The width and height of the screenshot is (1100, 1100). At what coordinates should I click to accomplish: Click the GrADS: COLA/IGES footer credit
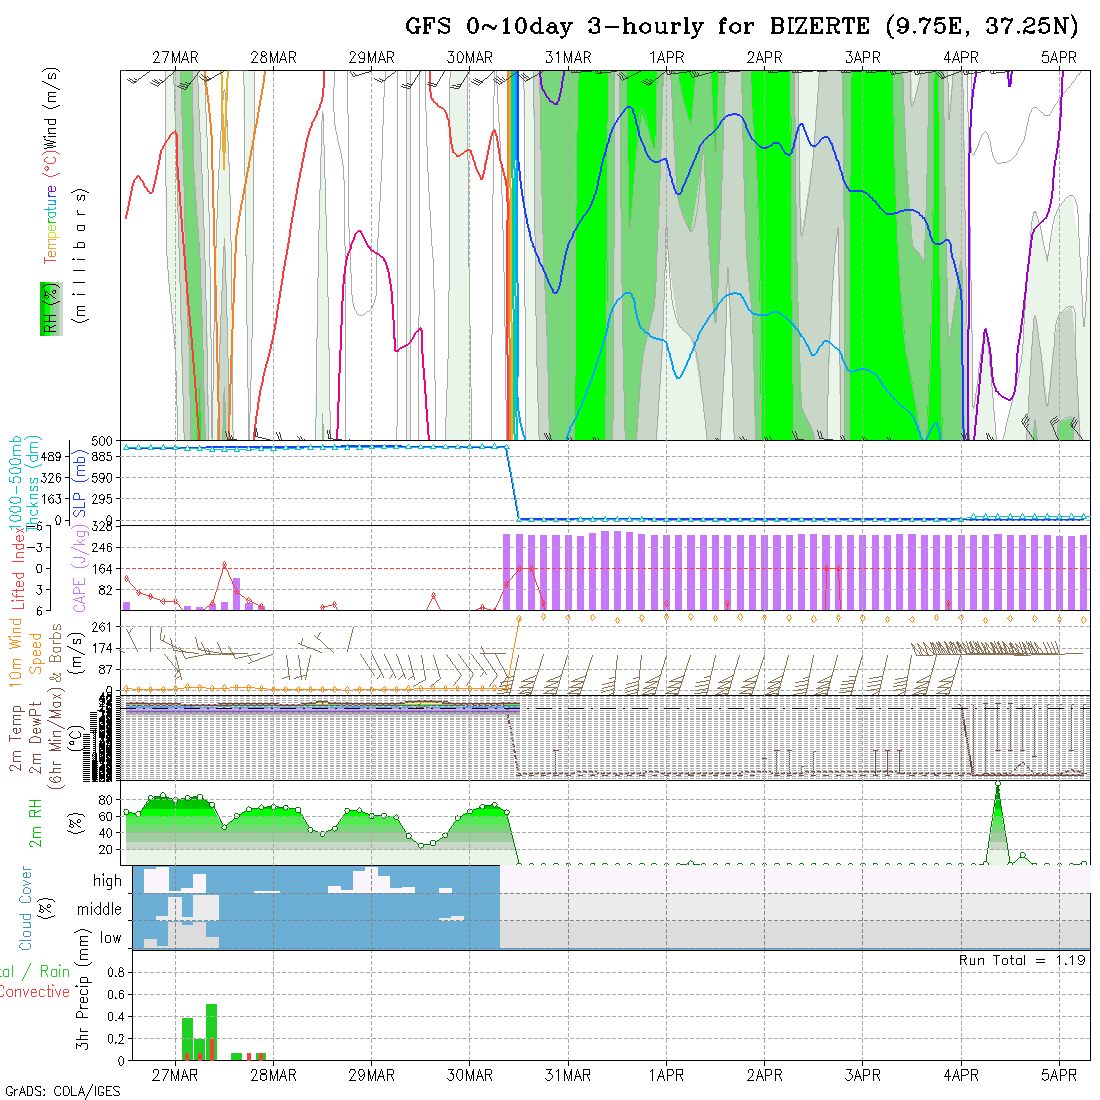click(x=62, y=1091)
